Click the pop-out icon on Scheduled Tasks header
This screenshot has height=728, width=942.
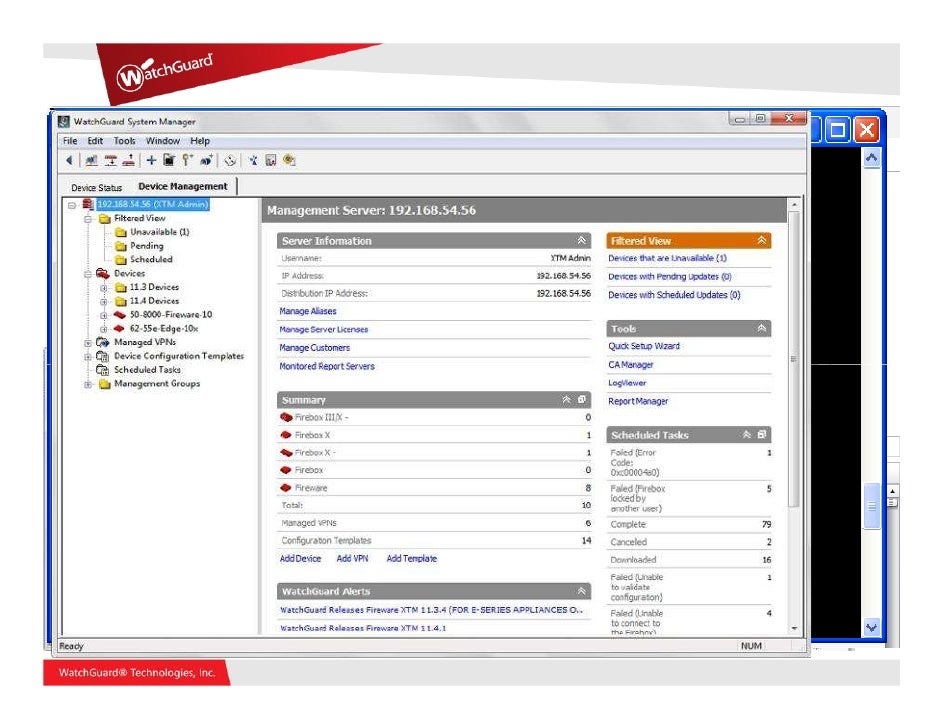[762, 434]
